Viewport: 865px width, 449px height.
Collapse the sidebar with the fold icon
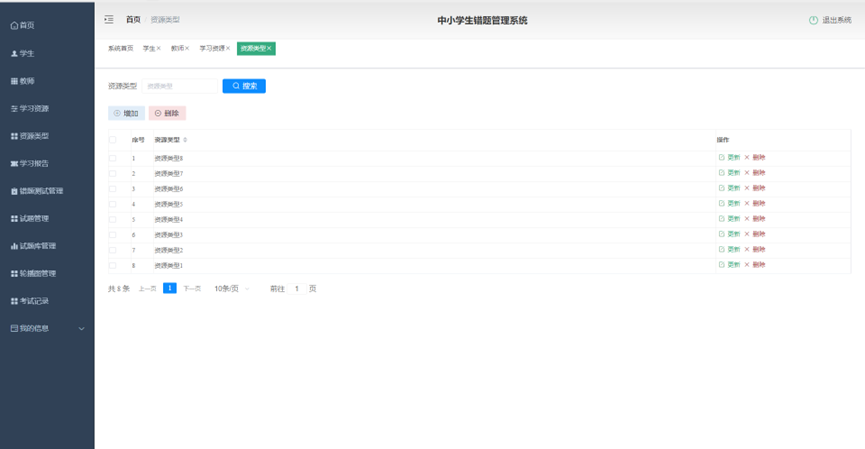(109, 20)
